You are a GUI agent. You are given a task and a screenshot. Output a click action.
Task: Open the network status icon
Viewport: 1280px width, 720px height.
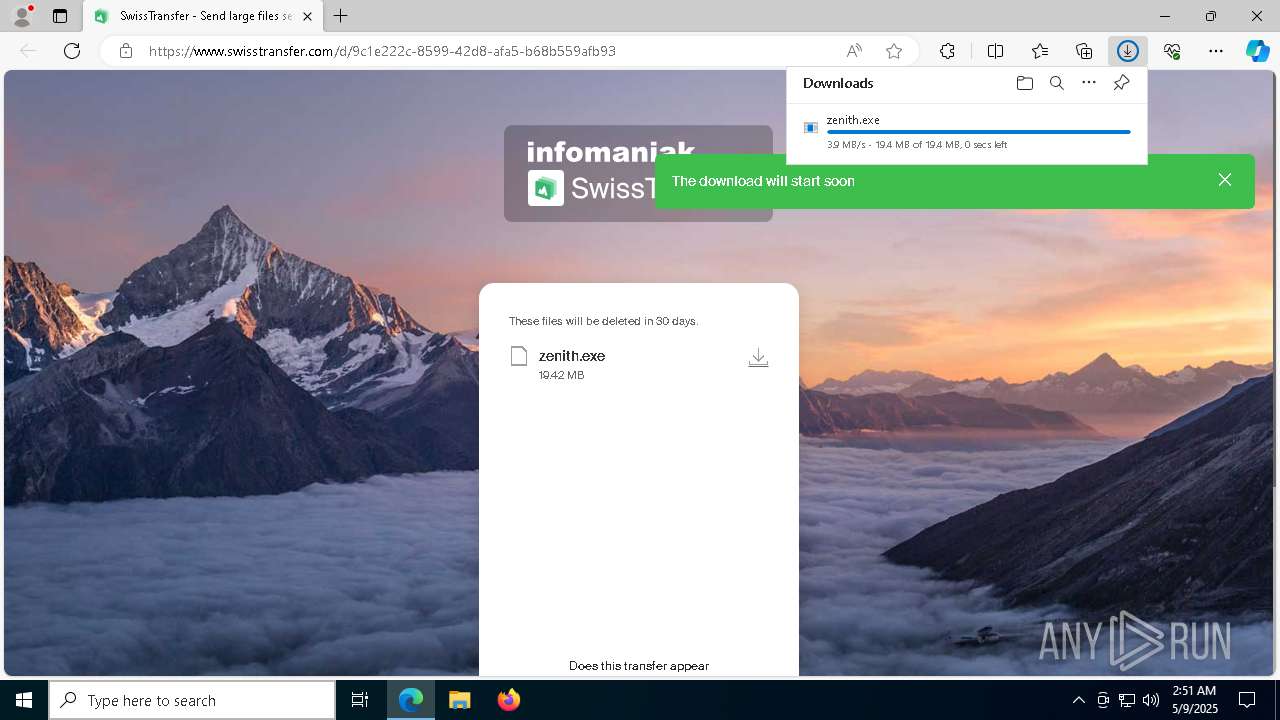point(1127,700)
